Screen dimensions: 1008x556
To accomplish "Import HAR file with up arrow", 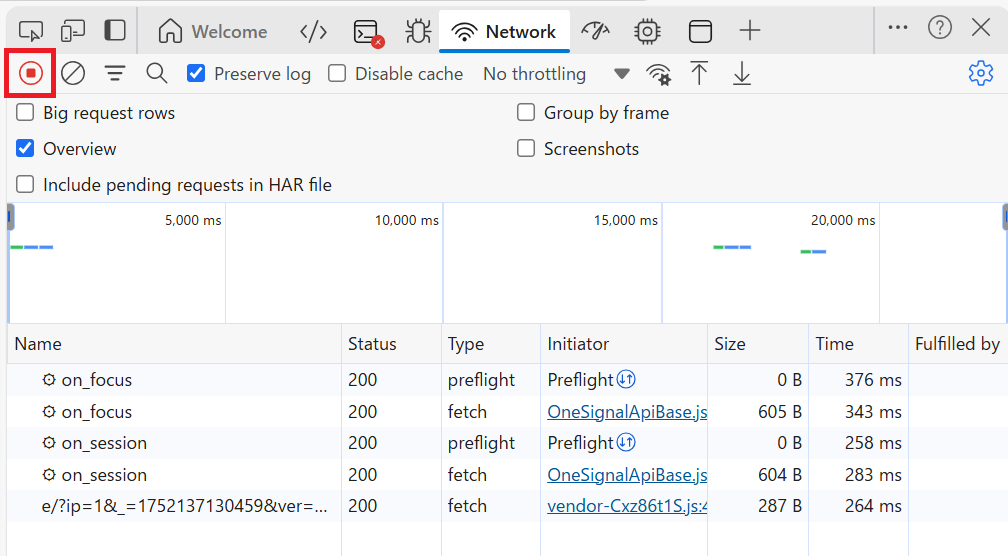I will [x=700, y=73].
